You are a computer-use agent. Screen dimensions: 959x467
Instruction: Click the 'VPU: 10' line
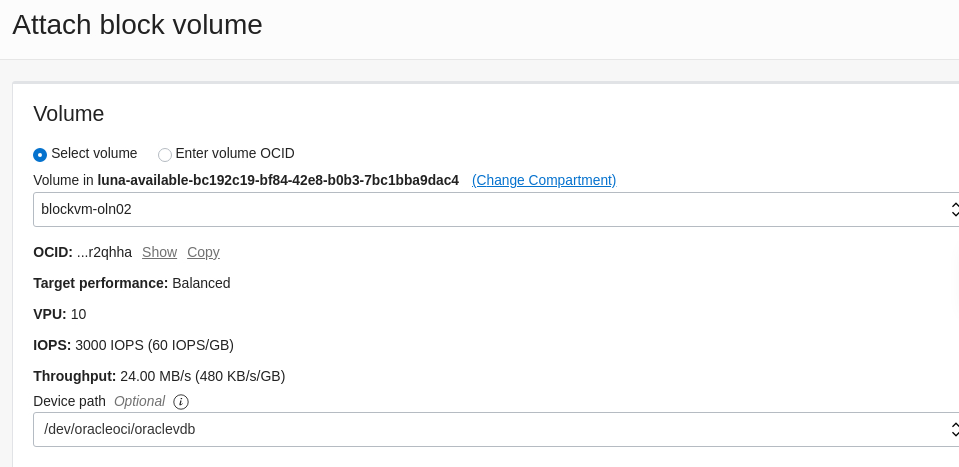[59, 314]
